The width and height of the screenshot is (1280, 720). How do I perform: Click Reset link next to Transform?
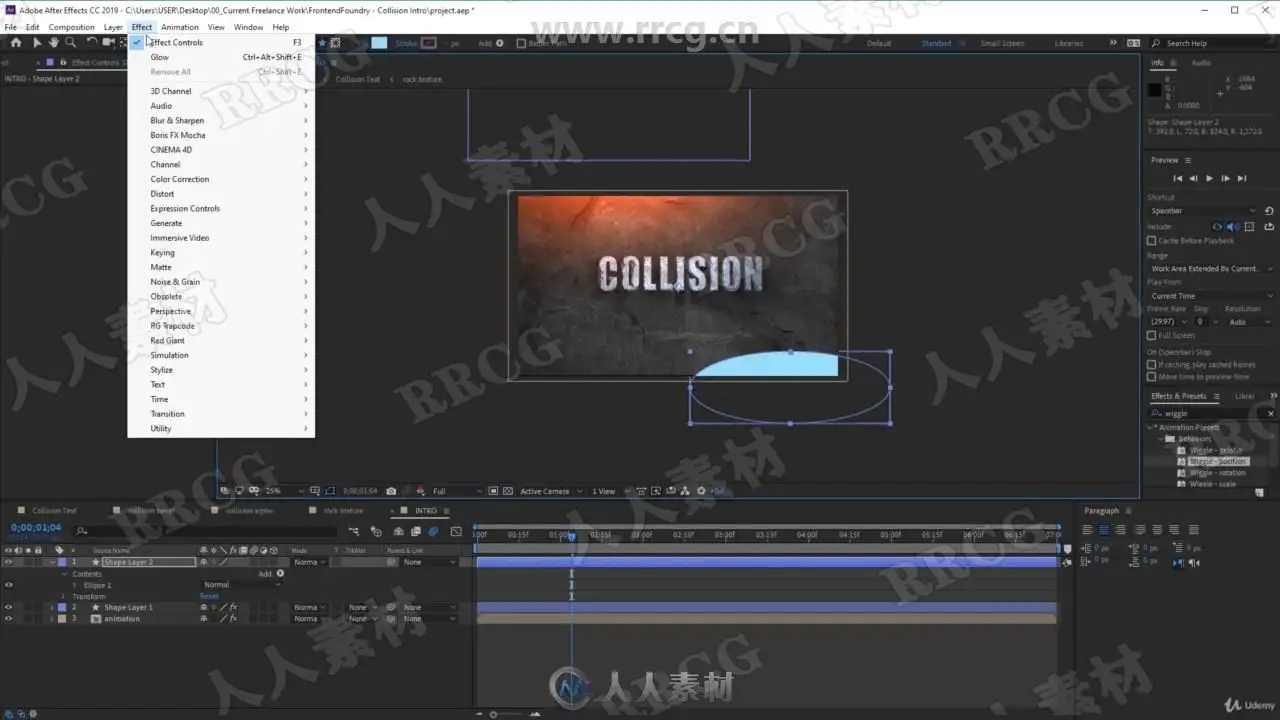pos(209,596)
